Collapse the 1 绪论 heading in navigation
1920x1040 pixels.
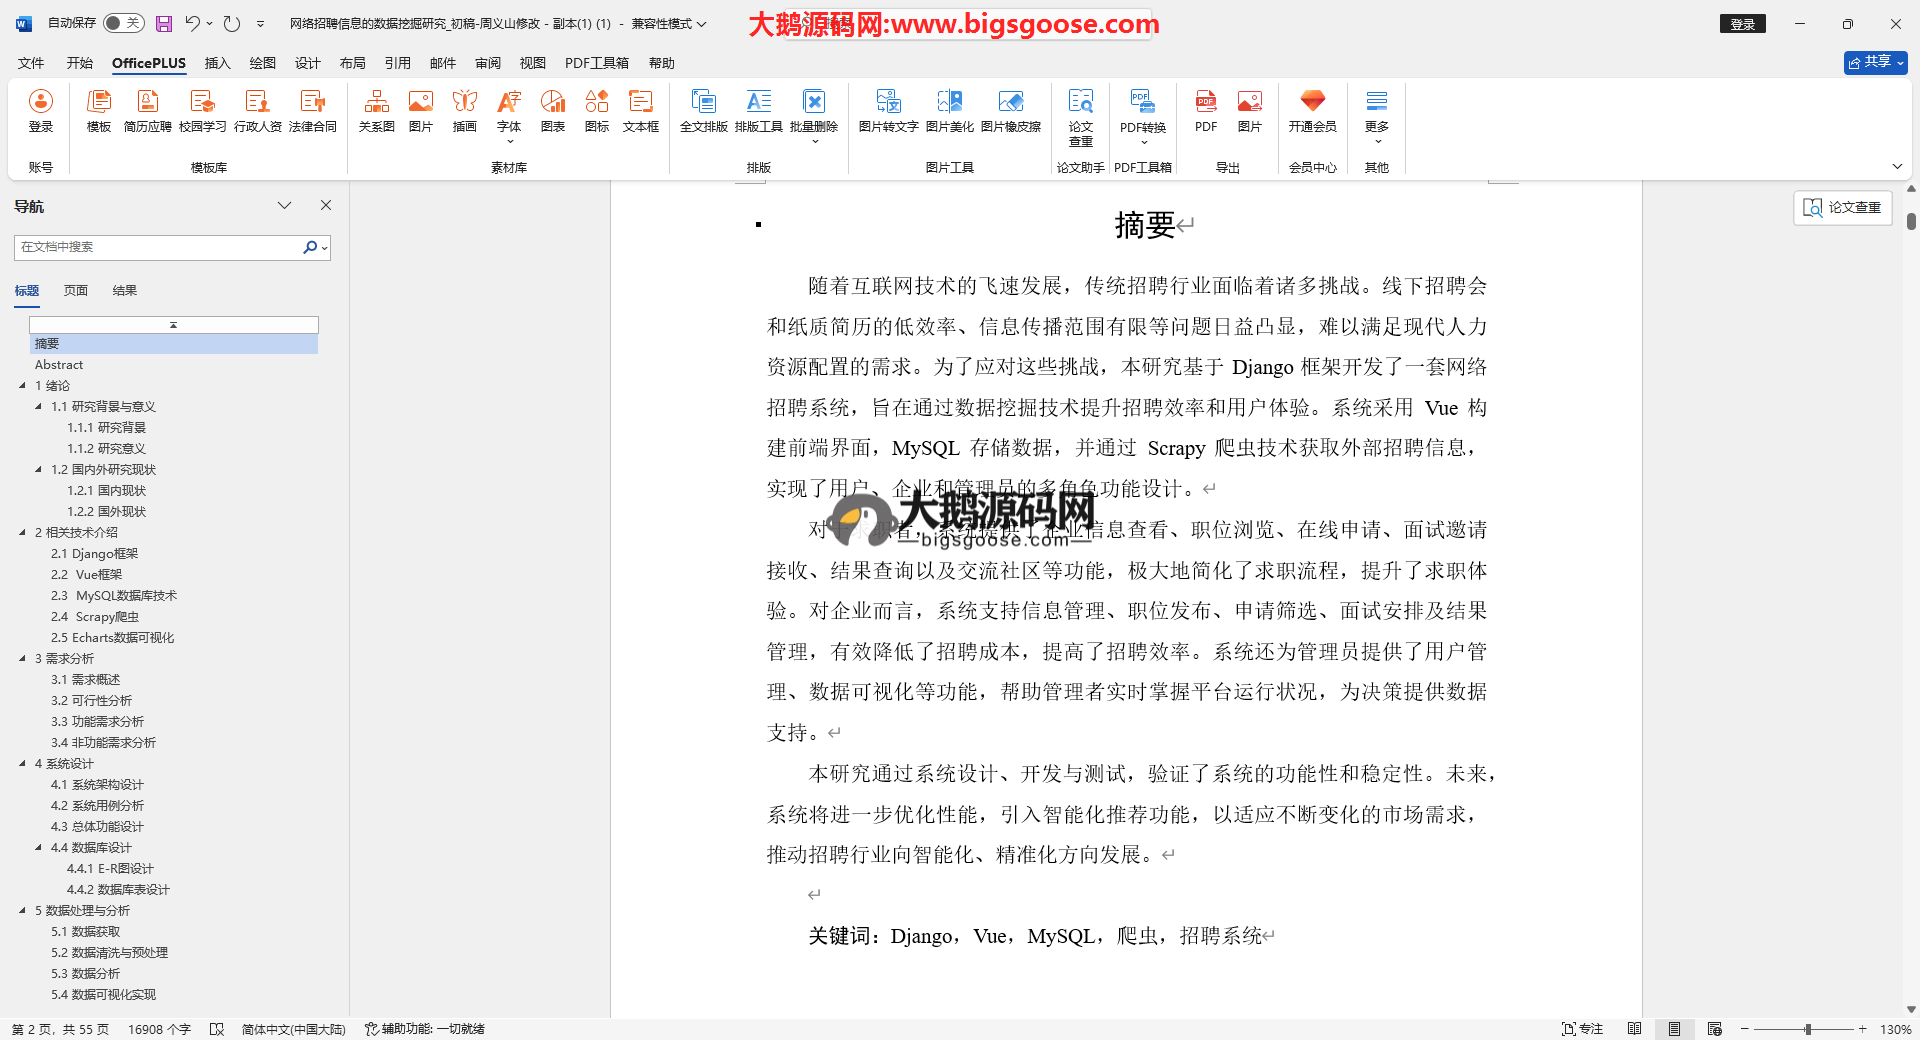[23, 385]
